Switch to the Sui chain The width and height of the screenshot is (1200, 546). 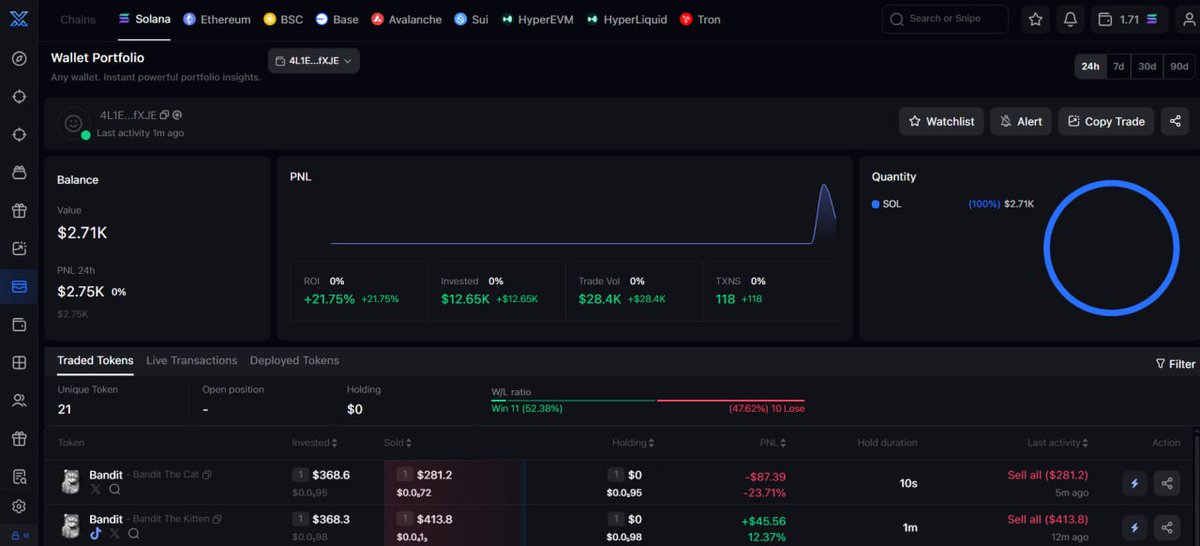pos(471,19)
